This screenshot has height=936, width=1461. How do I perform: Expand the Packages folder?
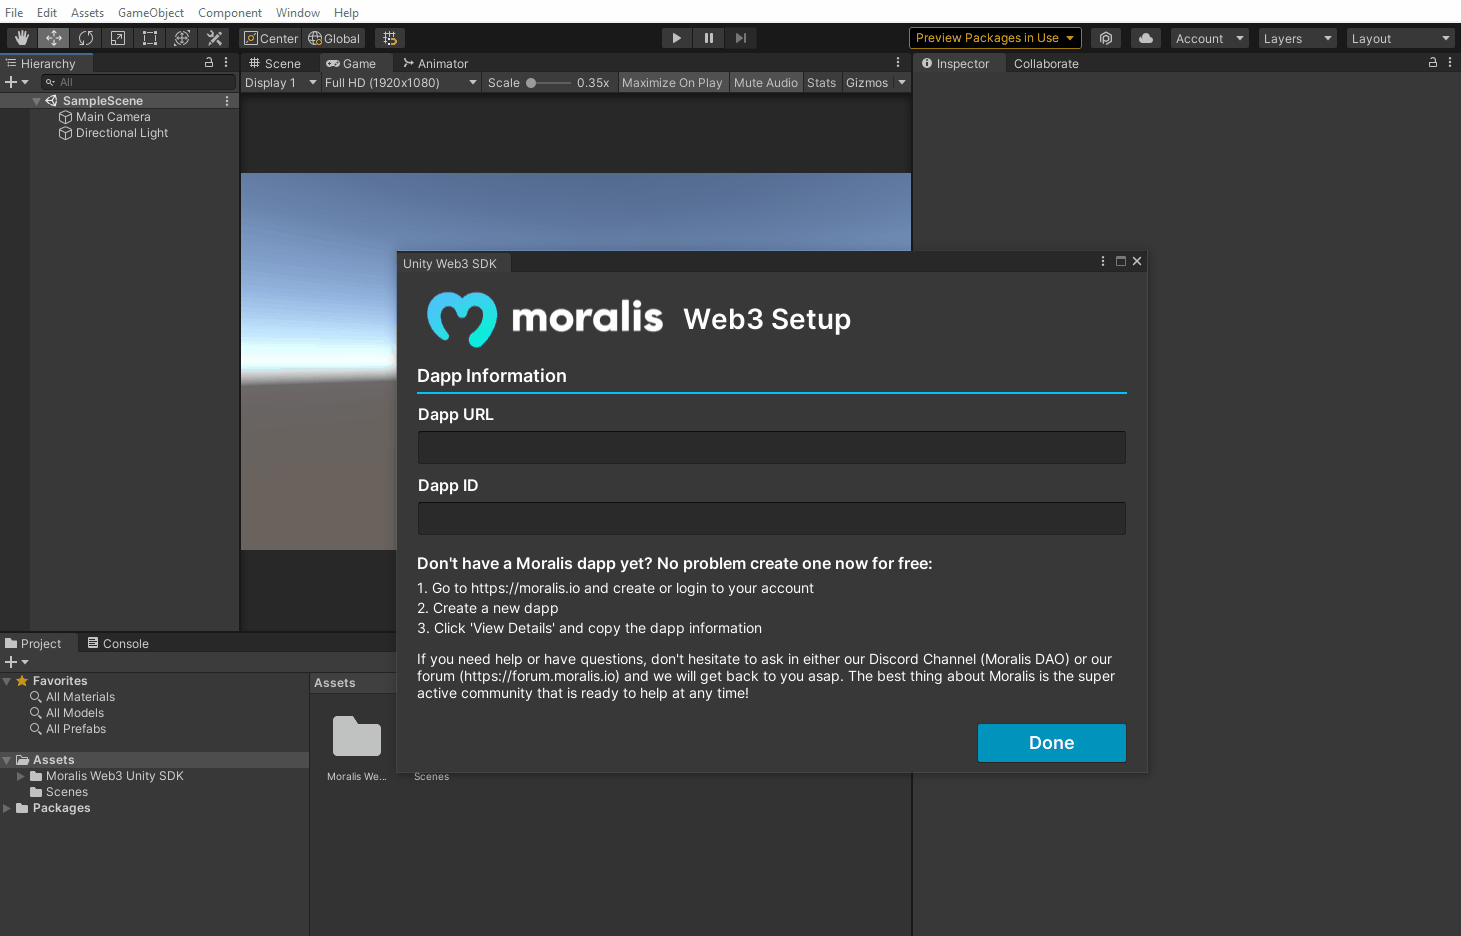coord(7,808)
